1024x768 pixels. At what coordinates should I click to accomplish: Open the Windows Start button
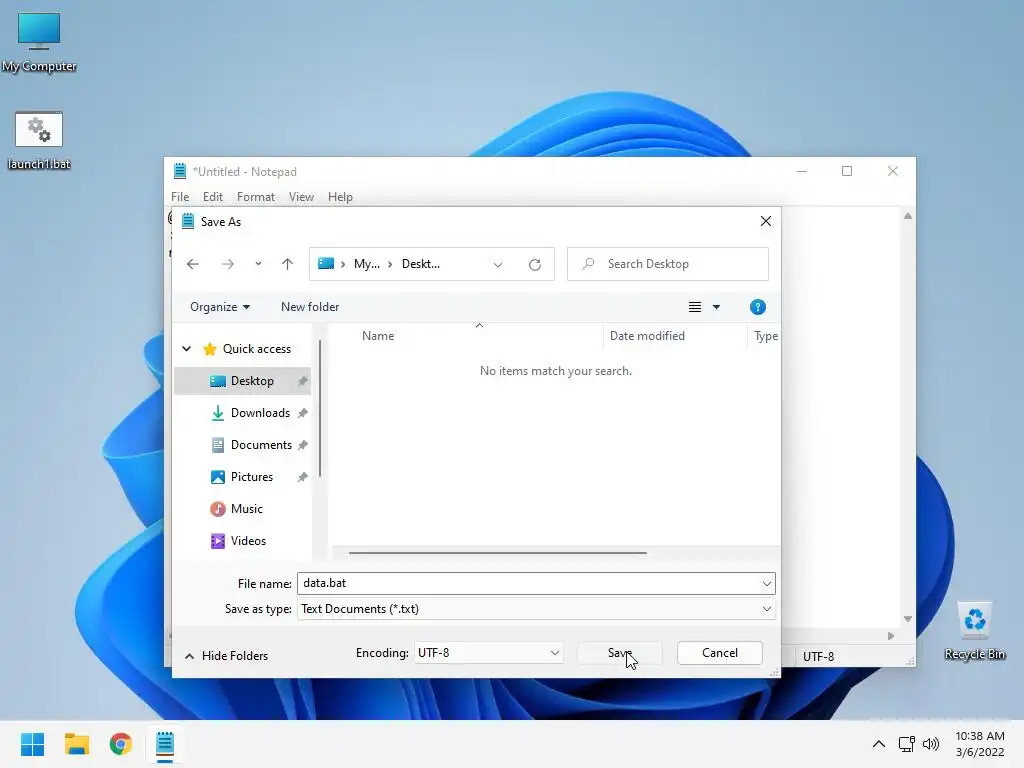click(32, 744)
